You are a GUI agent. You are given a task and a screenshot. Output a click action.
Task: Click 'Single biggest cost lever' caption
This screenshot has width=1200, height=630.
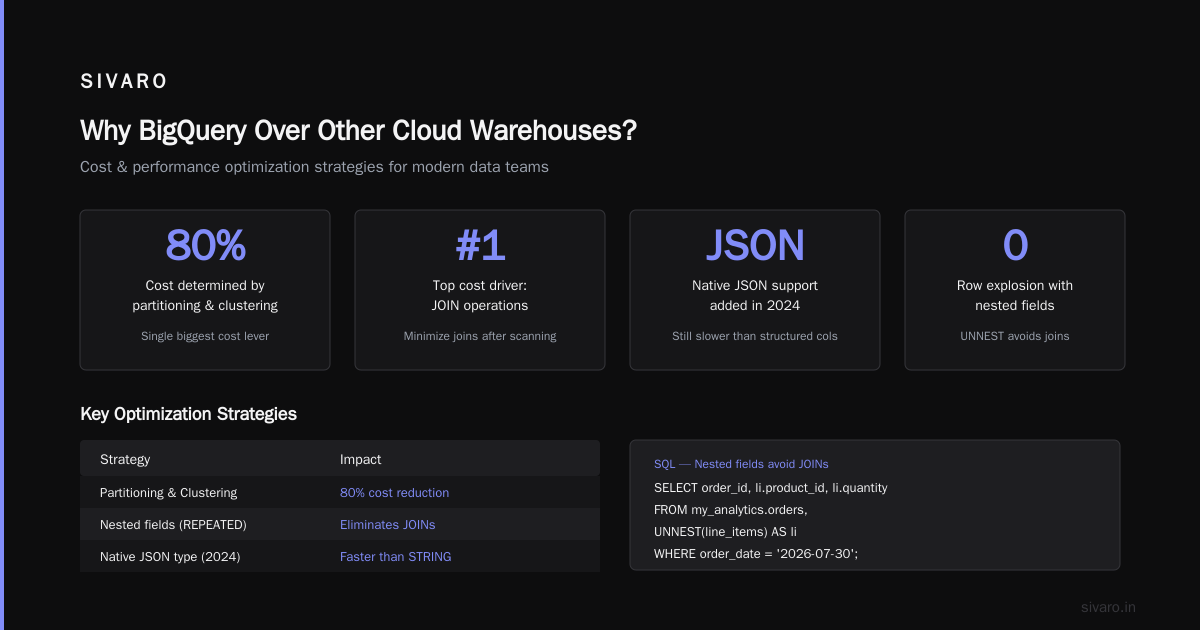point(205,336)
